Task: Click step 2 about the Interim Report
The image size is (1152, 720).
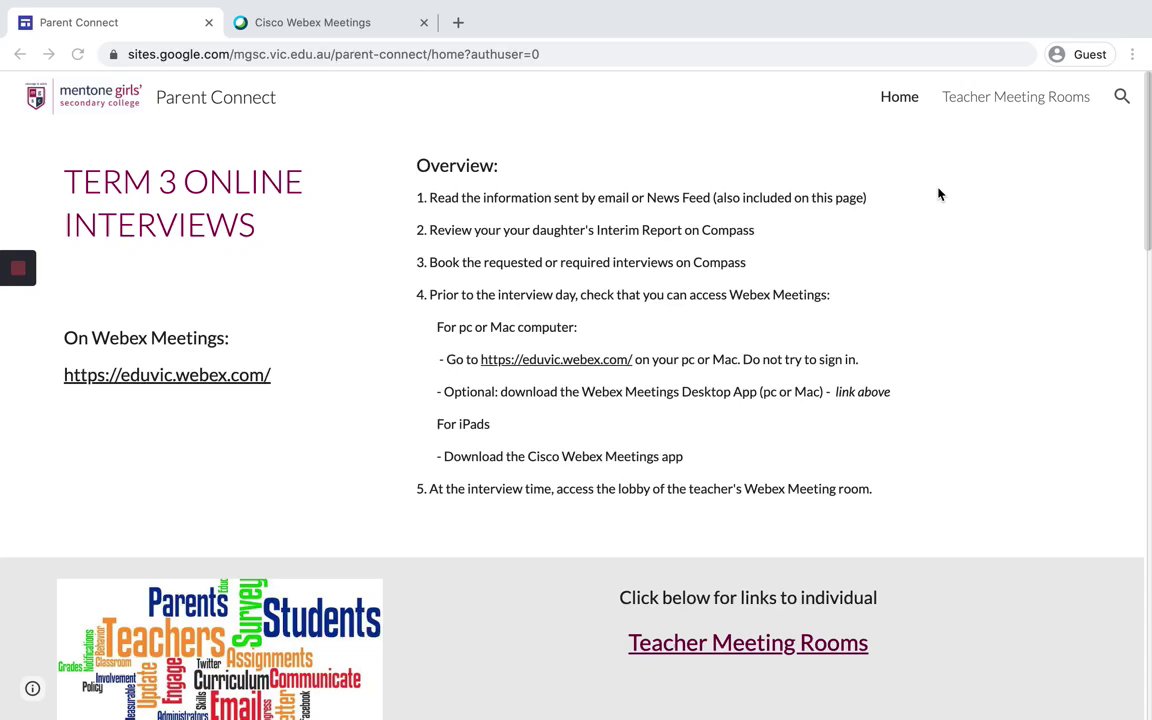Action: [586, 230]
